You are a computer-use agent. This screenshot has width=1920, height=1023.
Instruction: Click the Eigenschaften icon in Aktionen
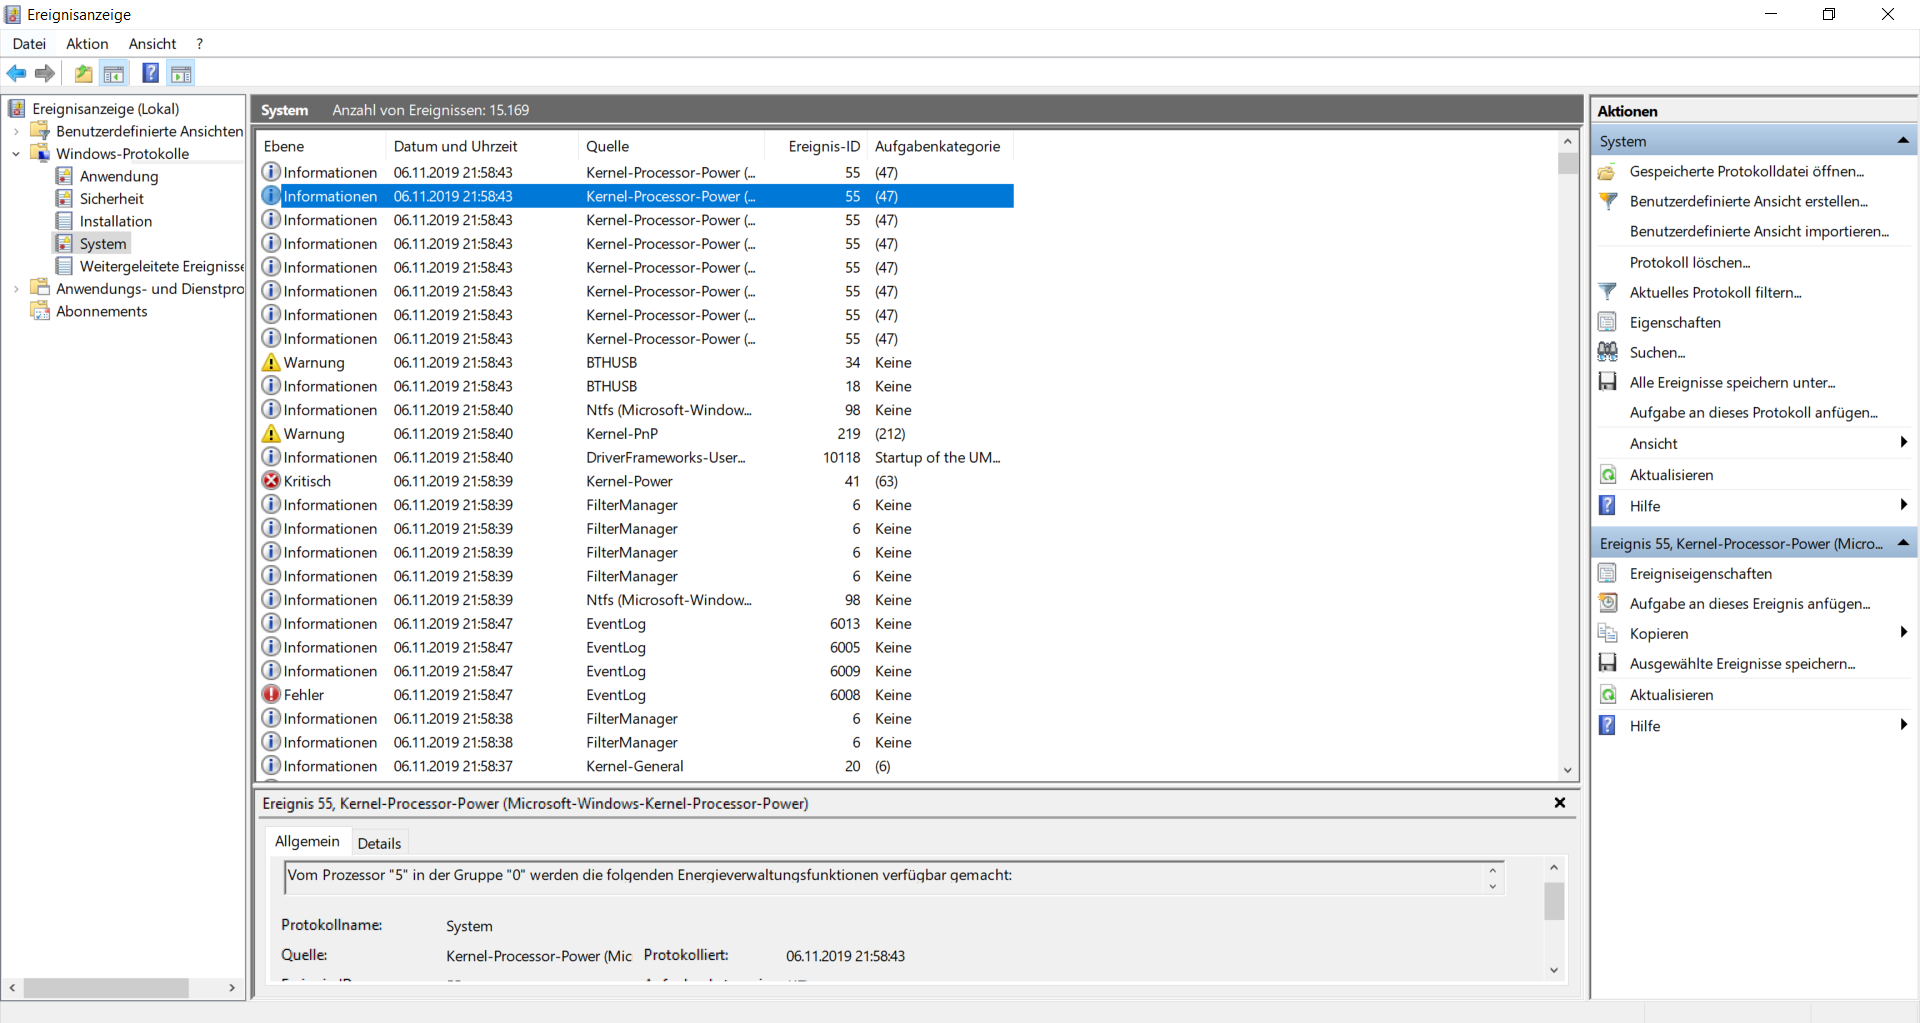[1607, 323]
